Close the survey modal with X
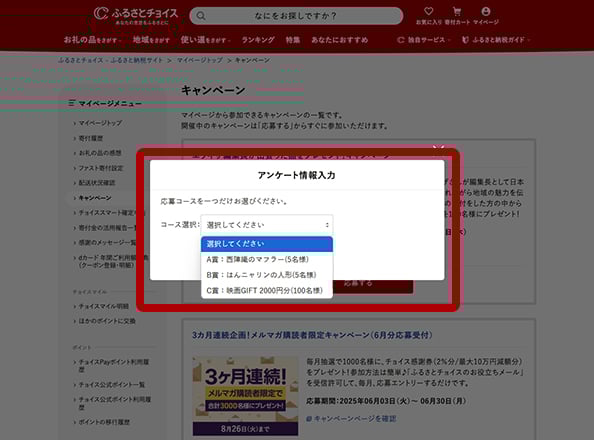This screenshot has width=594, height=440. pyautogui.click(x=439, y=148)
